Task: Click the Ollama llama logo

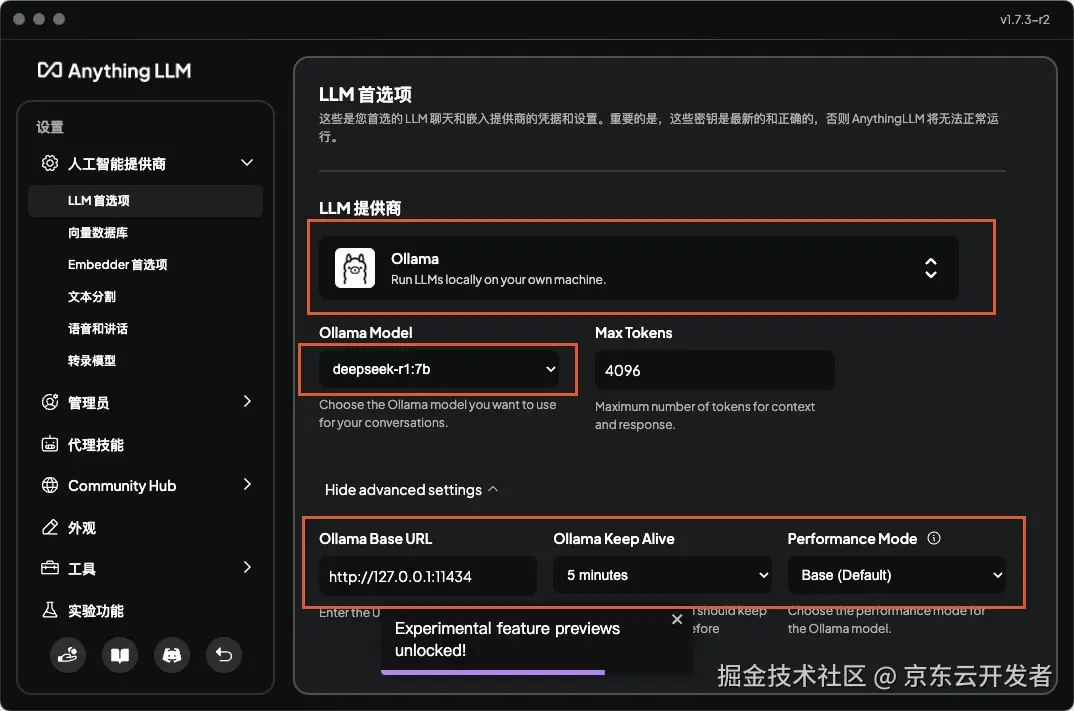Action: [354, 268]
